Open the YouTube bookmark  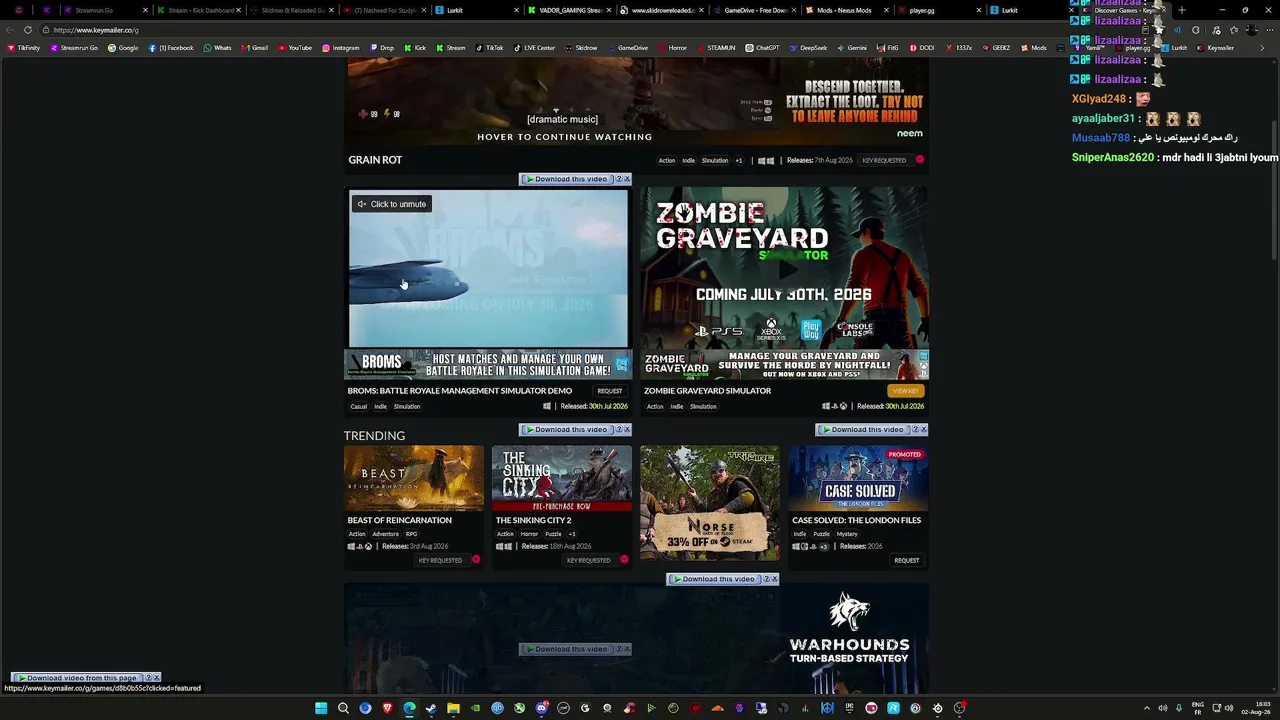295,48
